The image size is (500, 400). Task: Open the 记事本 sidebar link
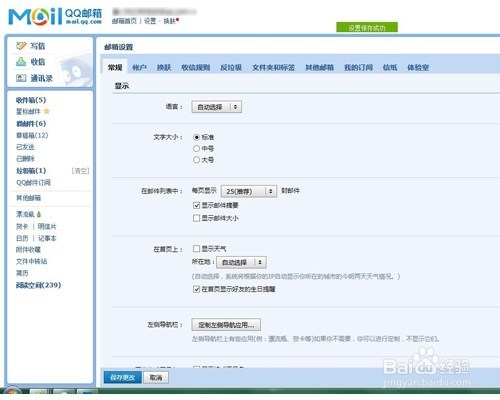(x=47, y=238)
